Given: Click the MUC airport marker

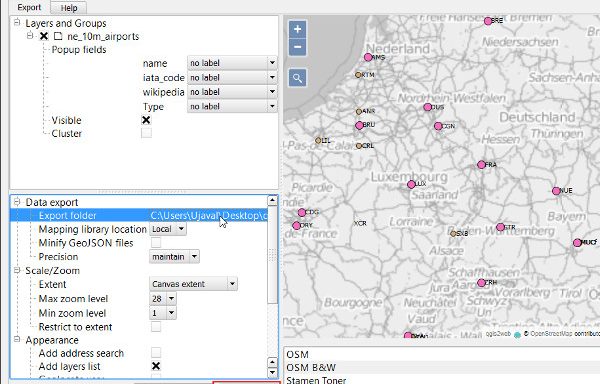Looking at the screenshot, I should coord(577,242).
